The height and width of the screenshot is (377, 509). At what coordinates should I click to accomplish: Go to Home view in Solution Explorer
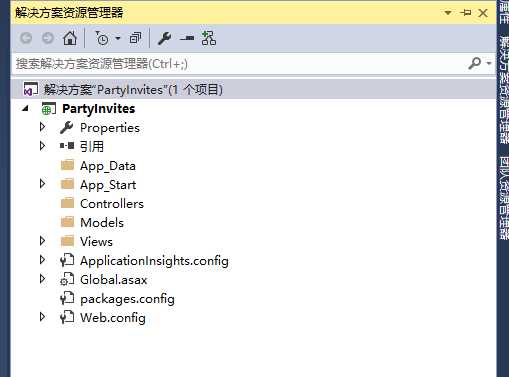tap(70, 38)
